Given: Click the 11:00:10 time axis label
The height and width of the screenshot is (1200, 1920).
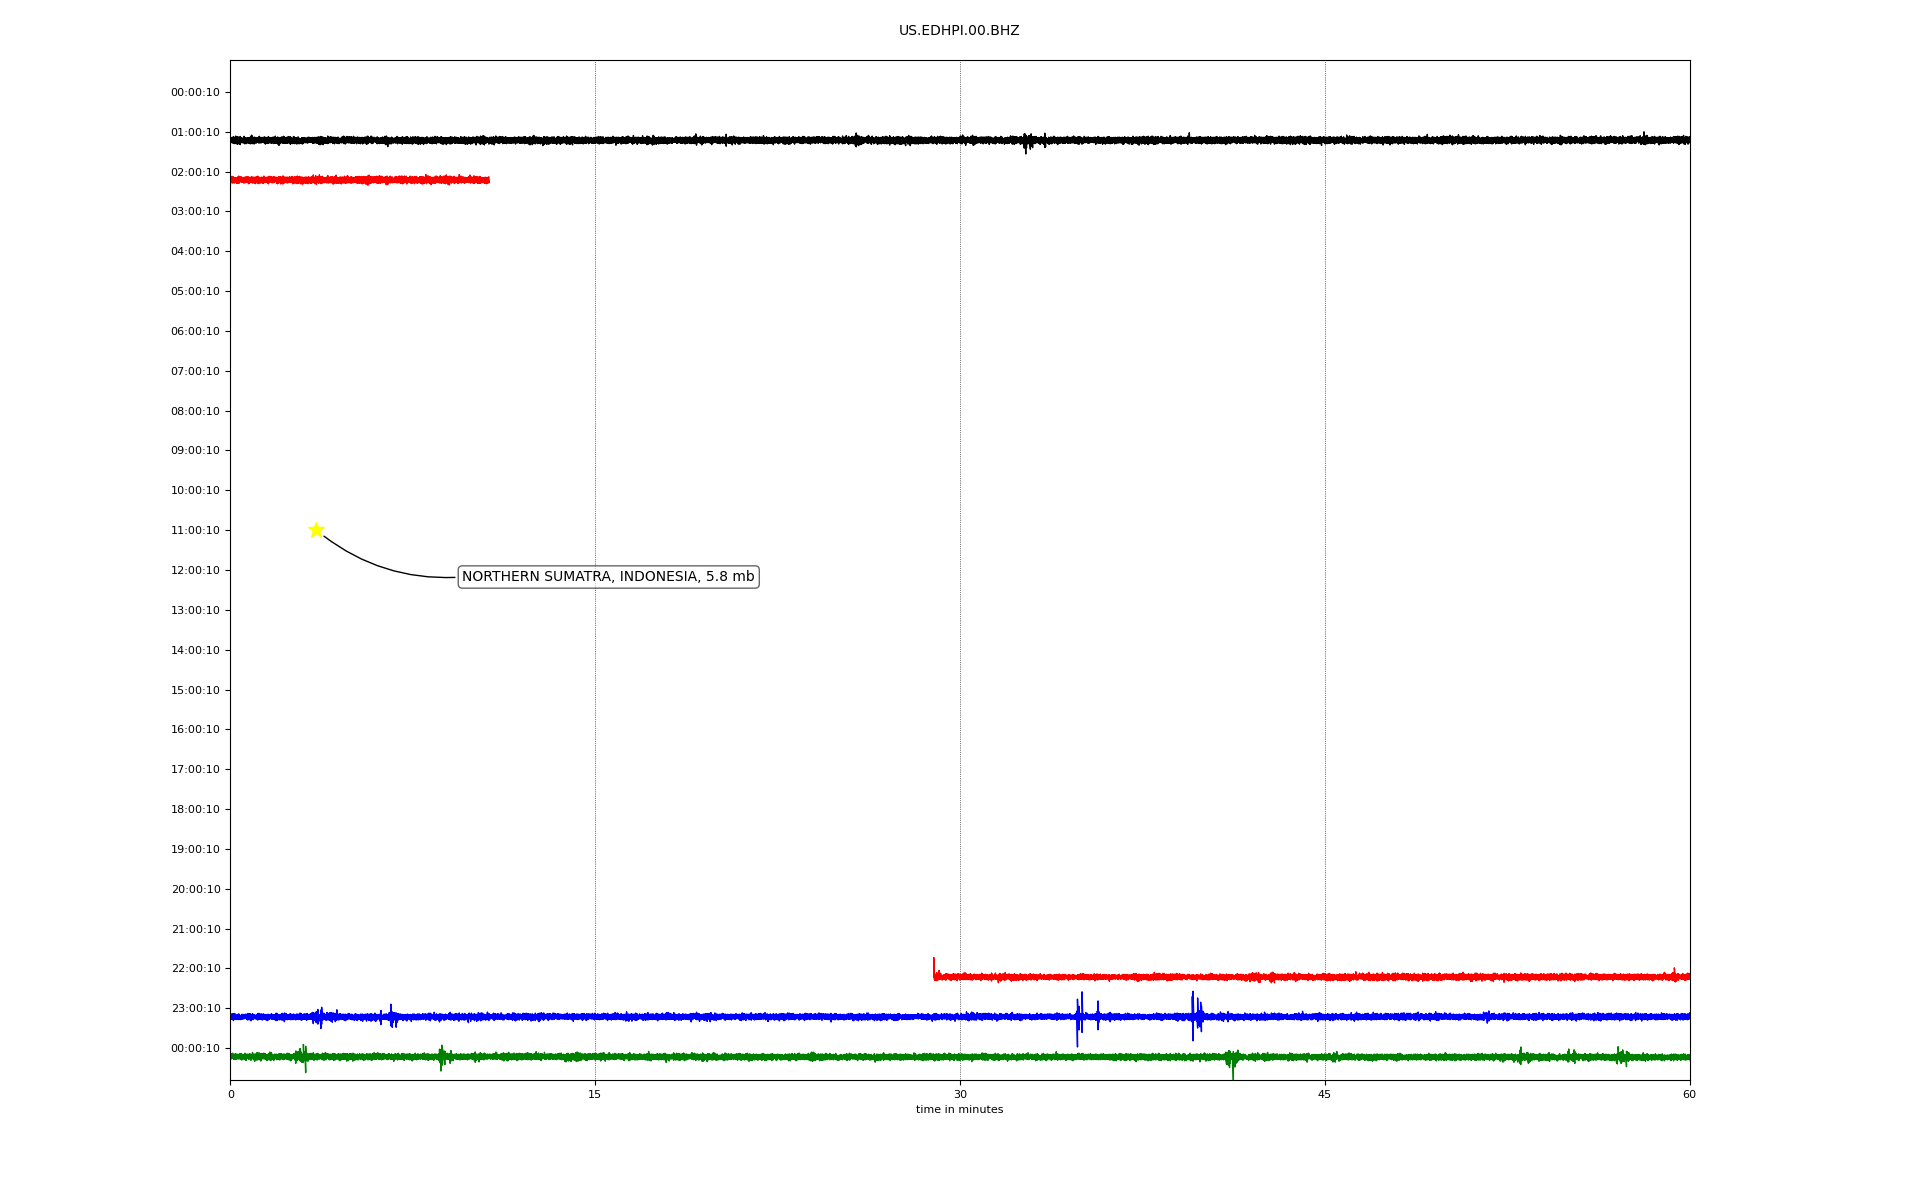Looking at the screenshot, I should tap(195, 531).
